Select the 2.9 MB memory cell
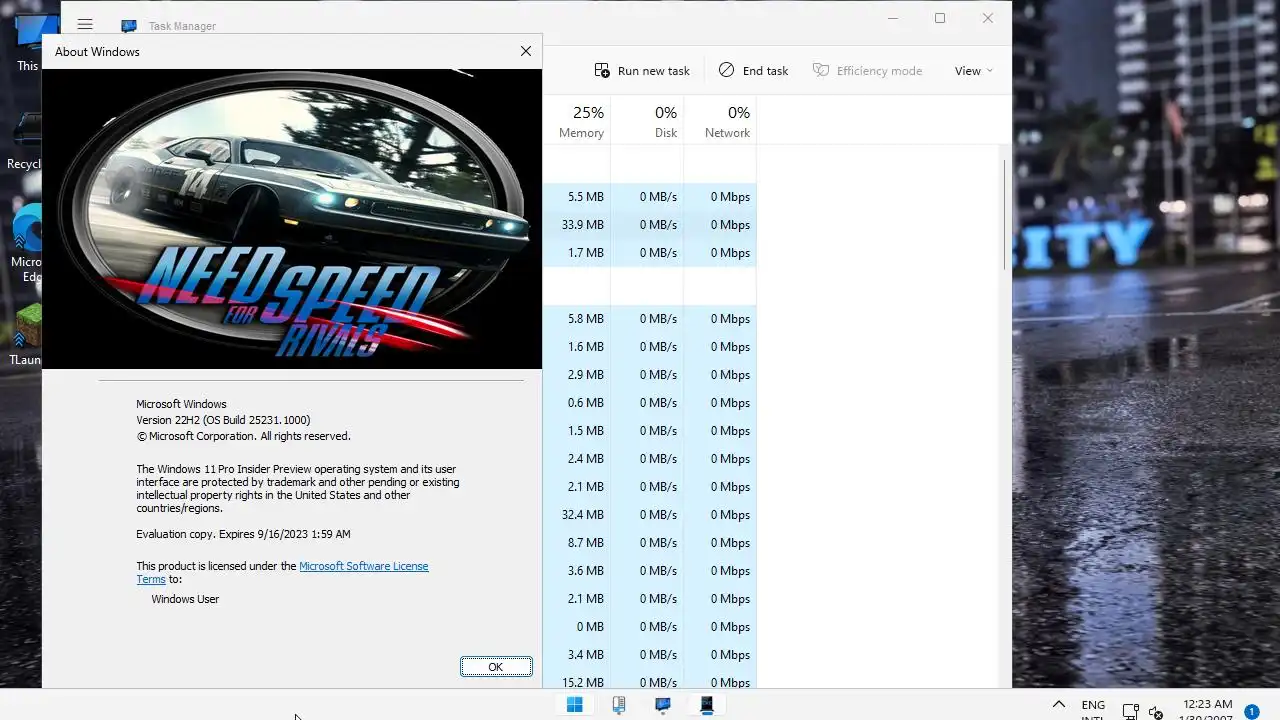 tap(577, 375)
